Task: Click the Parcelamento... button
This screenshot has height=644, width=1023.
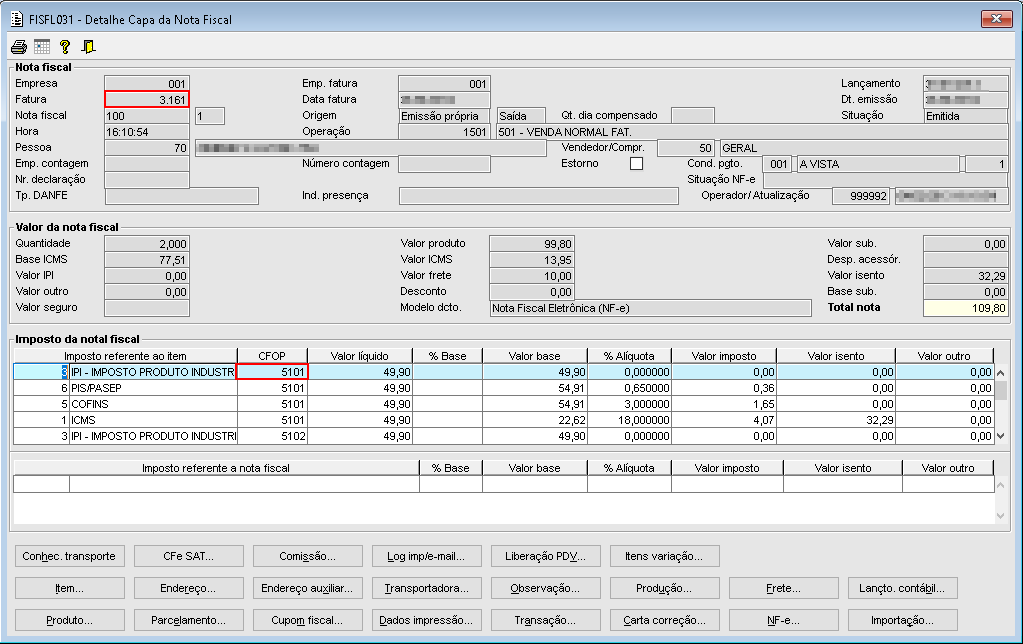Action: (x=189, y=621)
